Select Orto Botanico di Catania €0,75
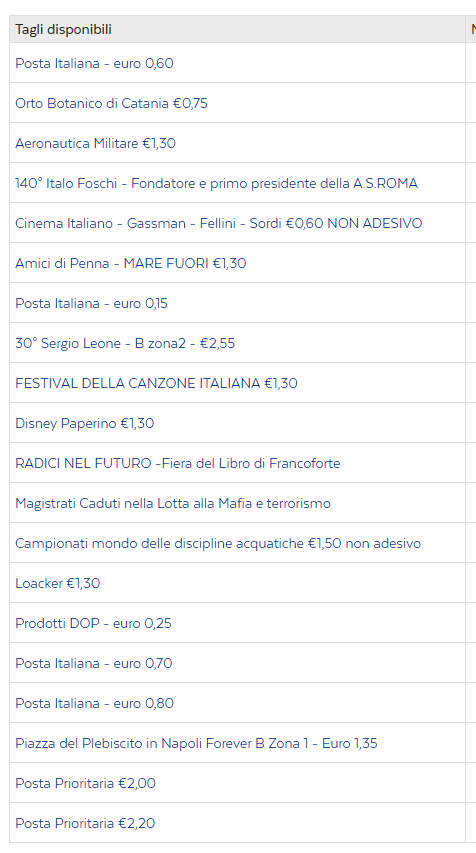The height and width of the screenshot is (853, 476). coord(112,103)
